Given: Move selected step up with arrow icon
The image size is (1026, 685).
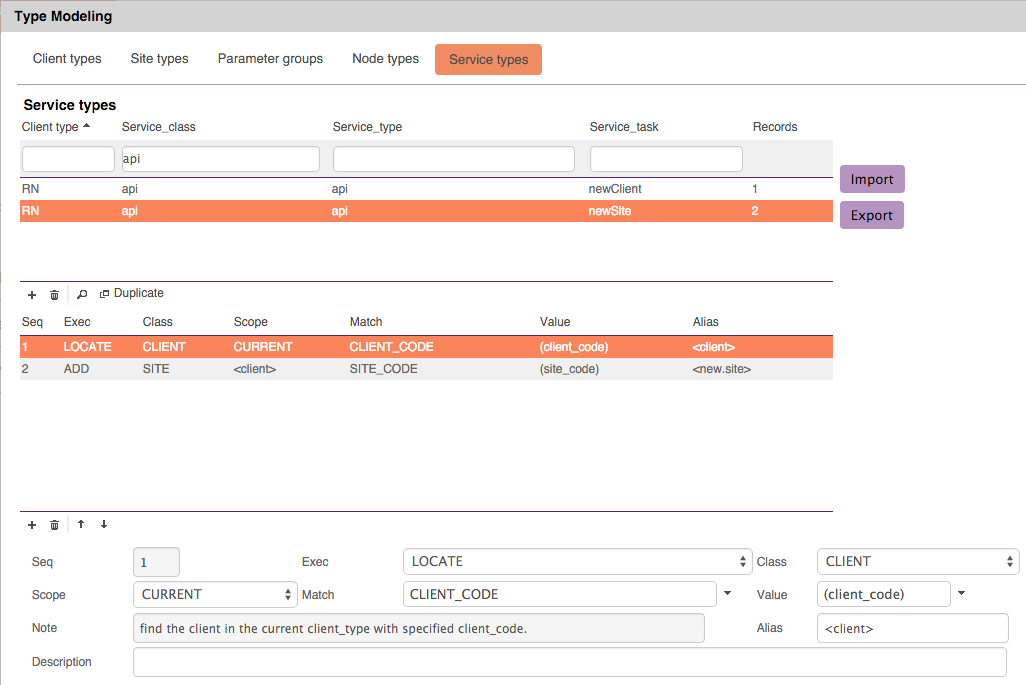Looking at the screenshot, I should coord(81,525).
